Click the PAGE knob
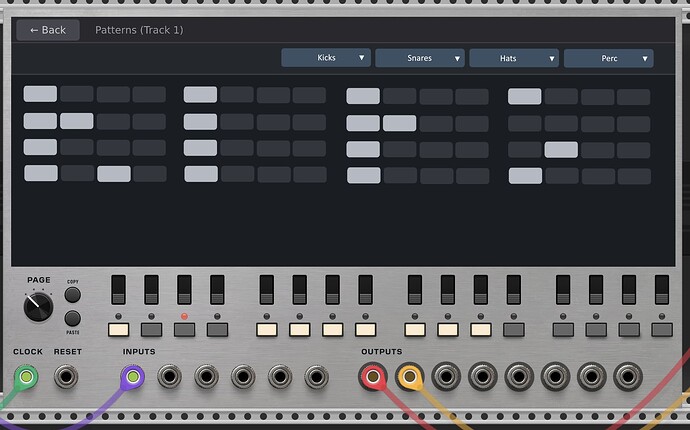This screenshot has height=430, width=690. click(38, 307)
